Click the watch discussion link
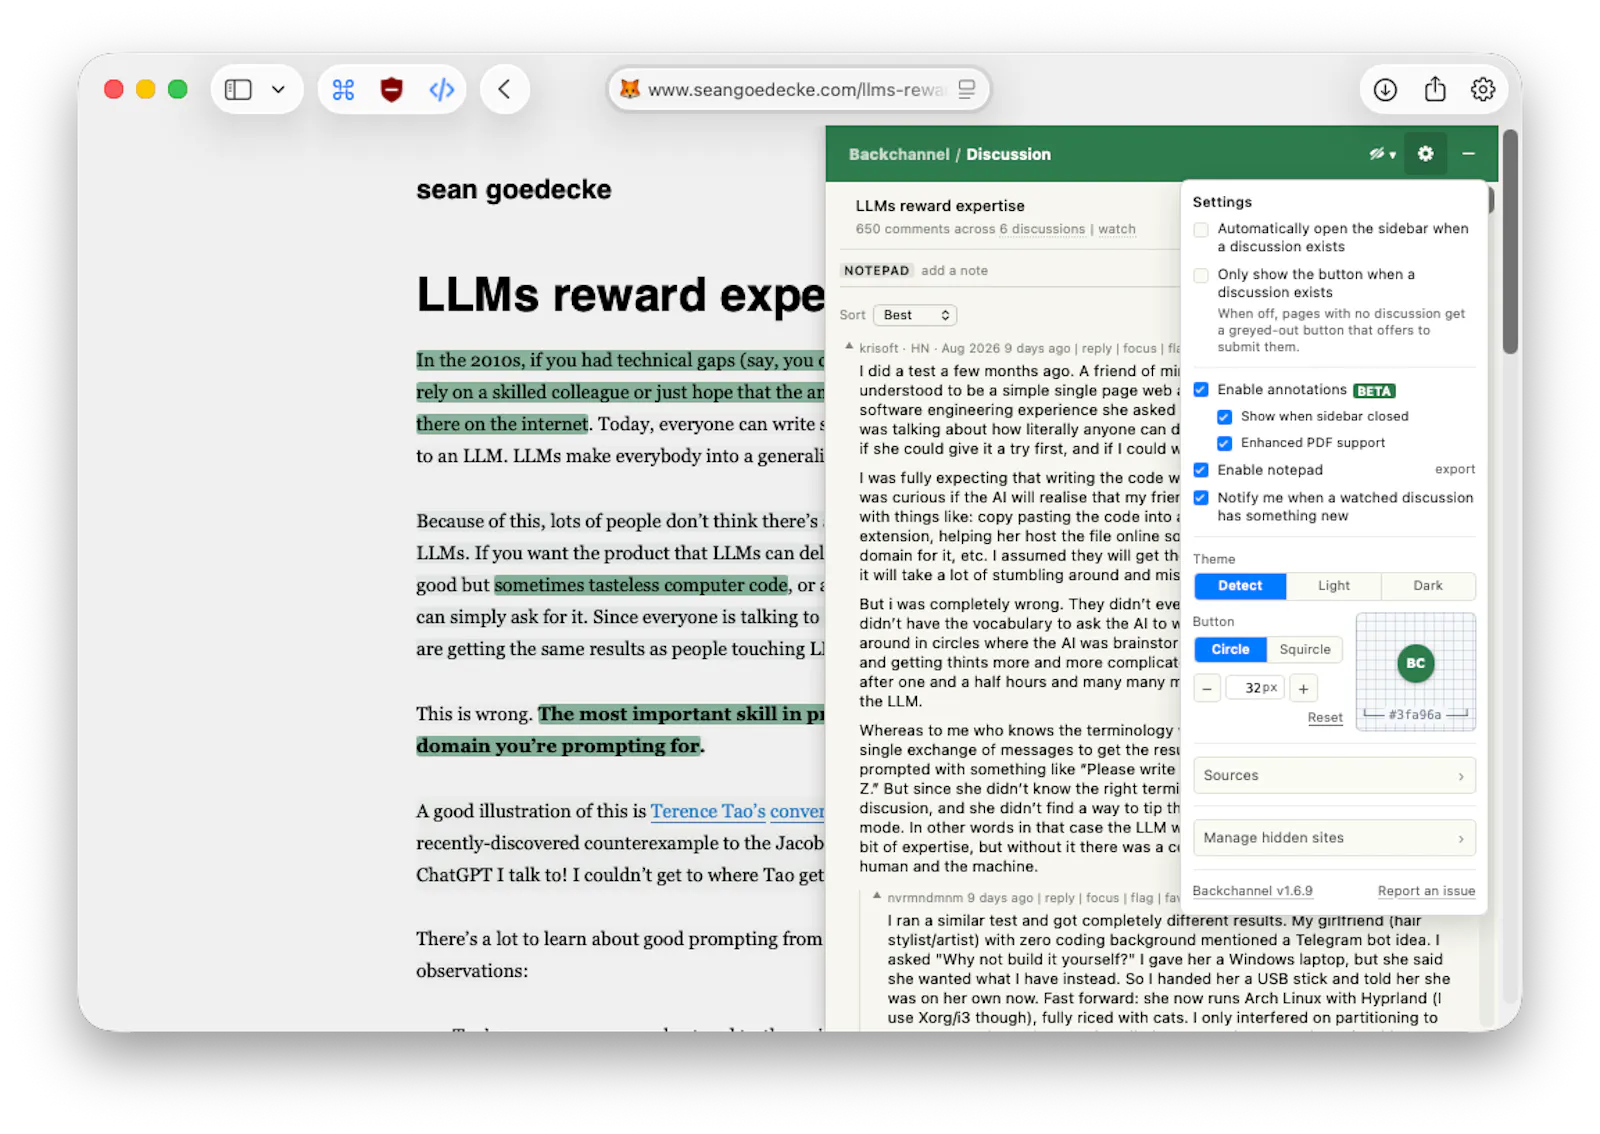This screenshot has width=1600, height=1134. coord(1116,229)
